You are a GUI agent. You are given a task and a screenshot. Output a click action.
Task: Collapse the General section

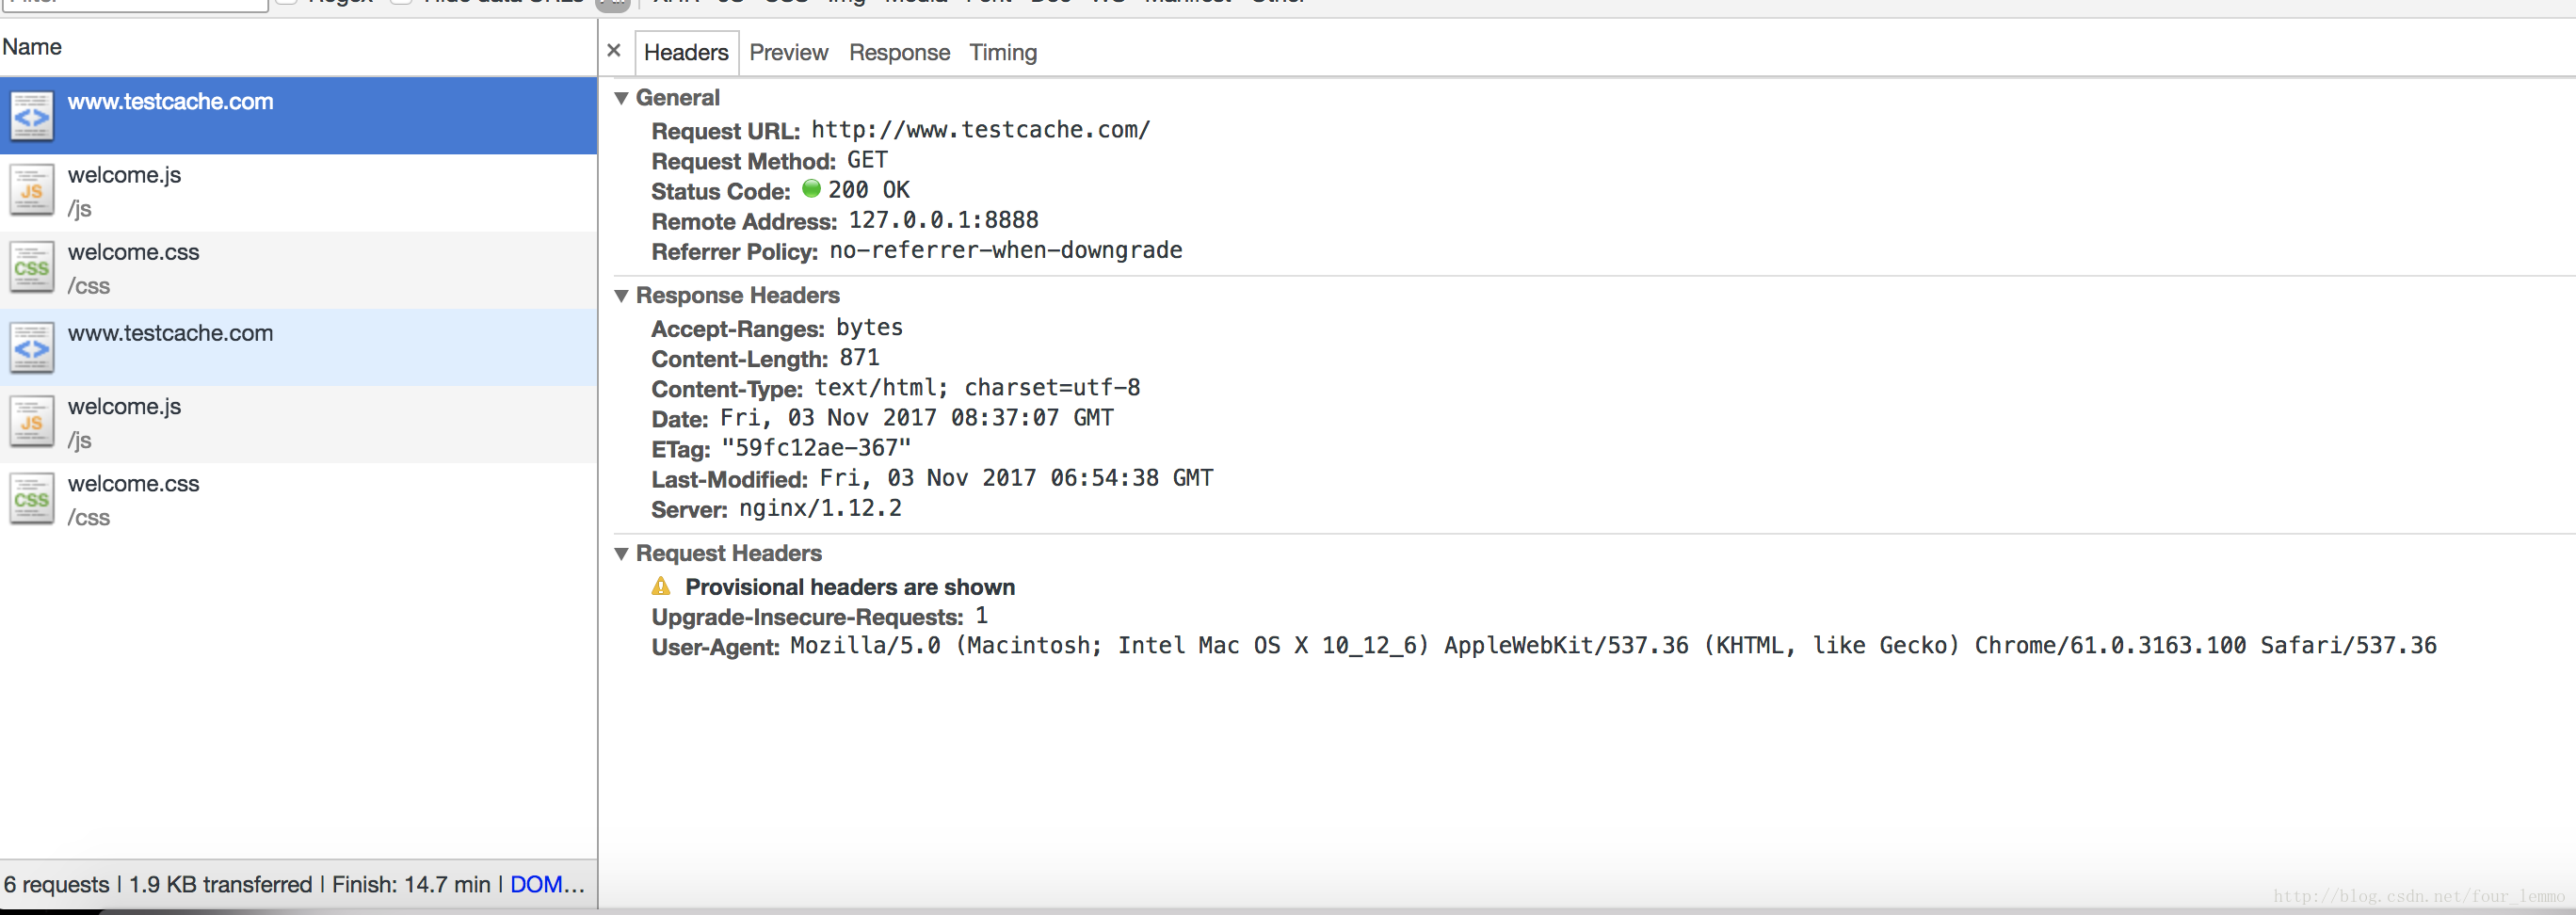click(x=621, y=98)
